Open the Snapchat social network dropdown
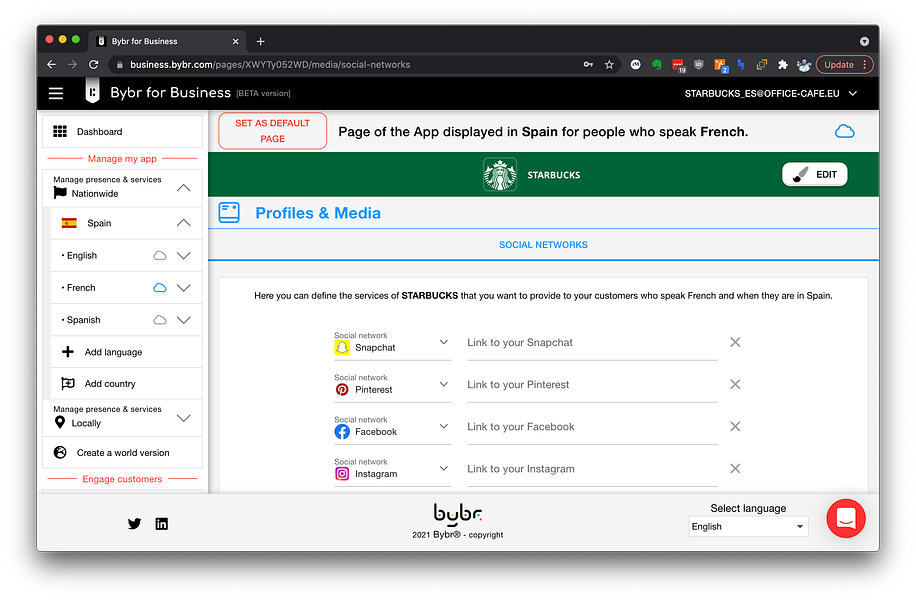This screenshot has height=600, width=916. point(393,344)
